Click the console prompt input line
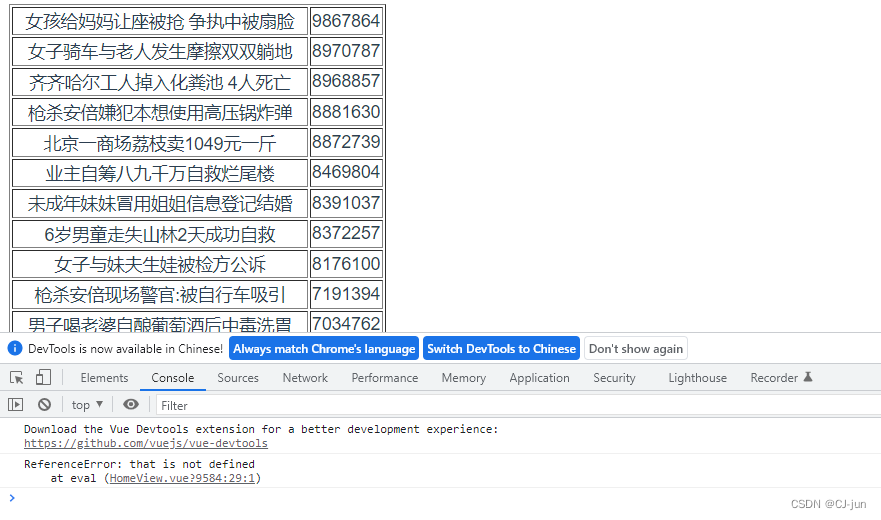The width and height of the screenshot is (881, 520). (x=438, y=498)
